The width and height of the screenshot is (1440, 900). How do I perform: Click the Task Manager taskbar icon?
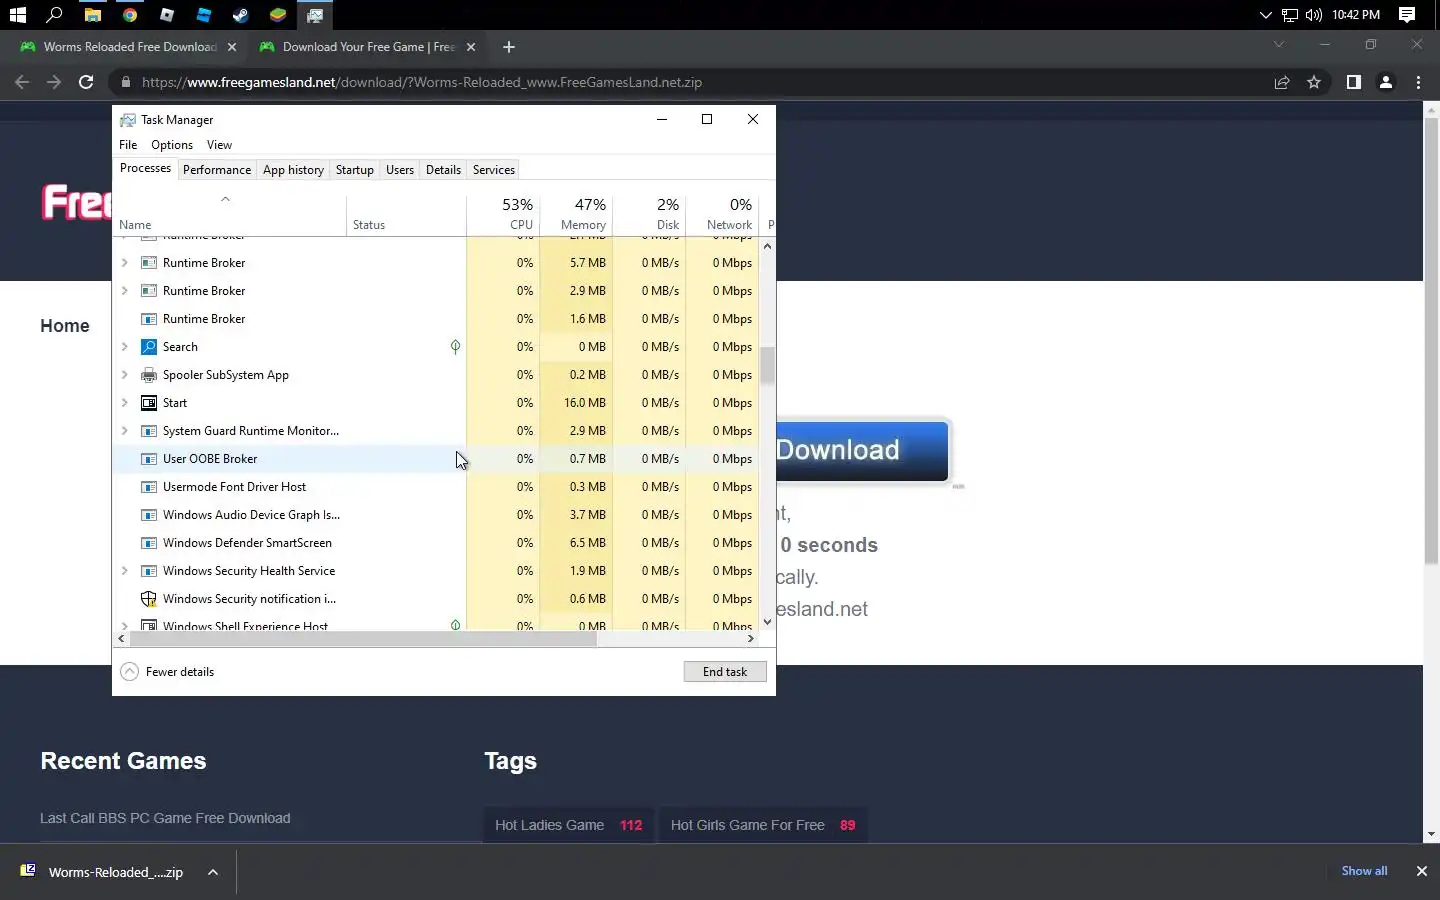315,15
